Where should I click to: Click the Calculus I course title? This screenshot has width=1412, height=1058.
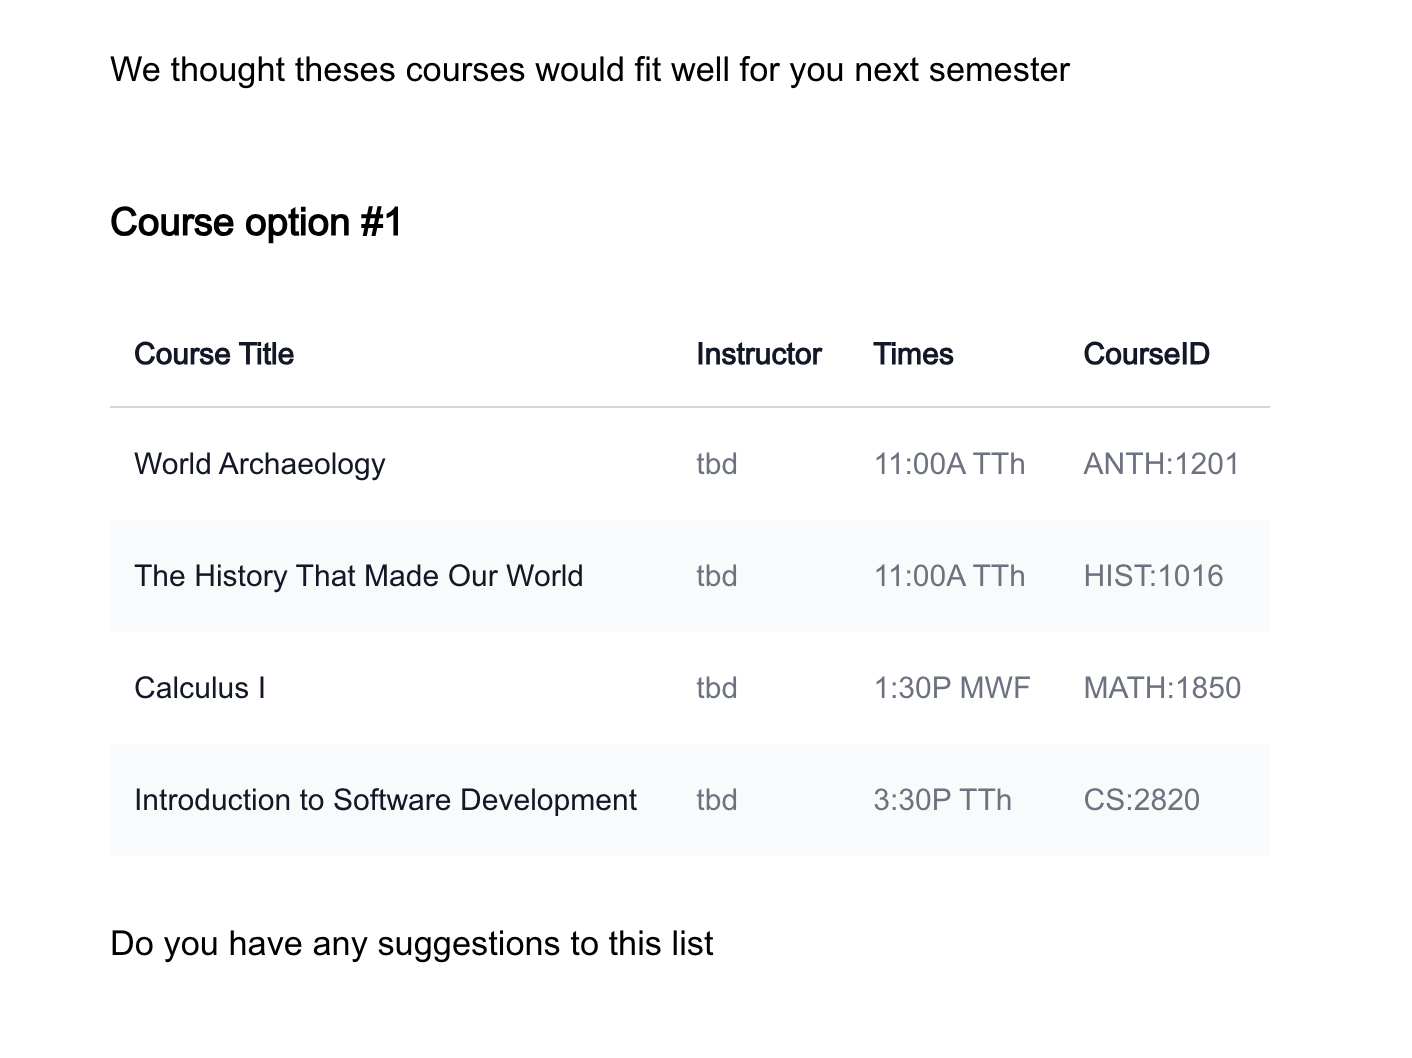tap(200, 688)
